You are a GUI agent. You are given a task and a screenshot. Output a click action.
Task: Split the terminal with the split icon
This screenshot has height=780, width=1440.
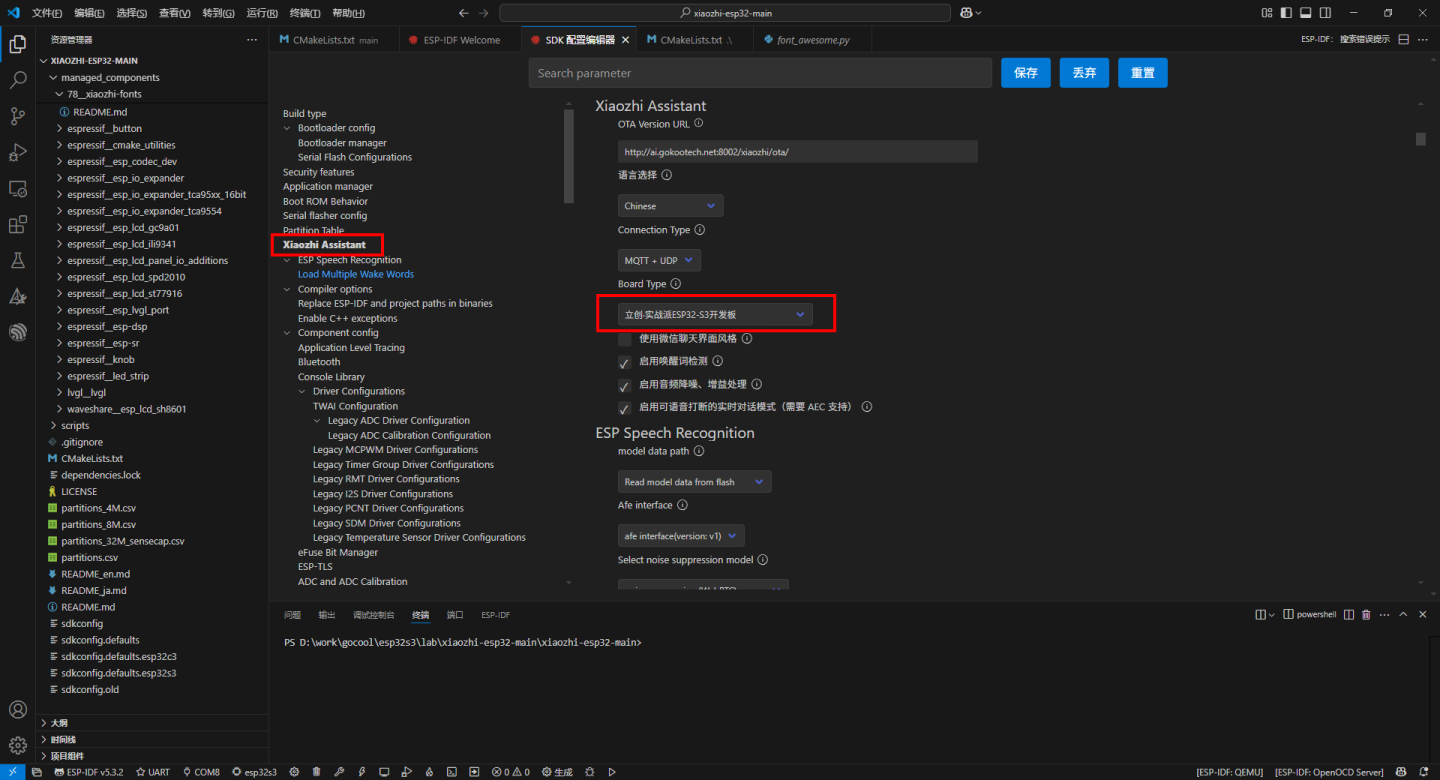pos(1349,615)
